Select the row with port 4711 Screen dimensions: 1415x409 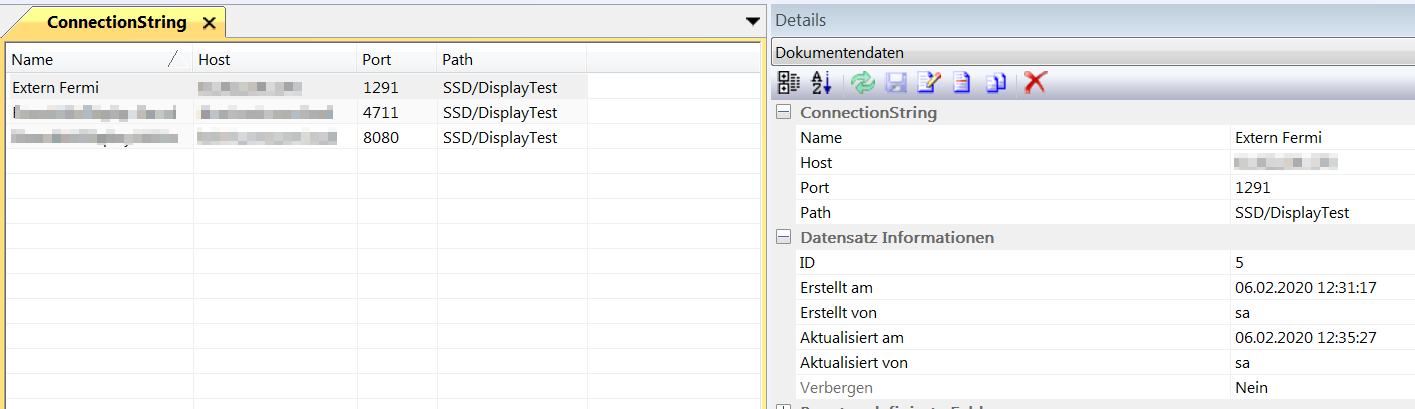pos(381,113)
